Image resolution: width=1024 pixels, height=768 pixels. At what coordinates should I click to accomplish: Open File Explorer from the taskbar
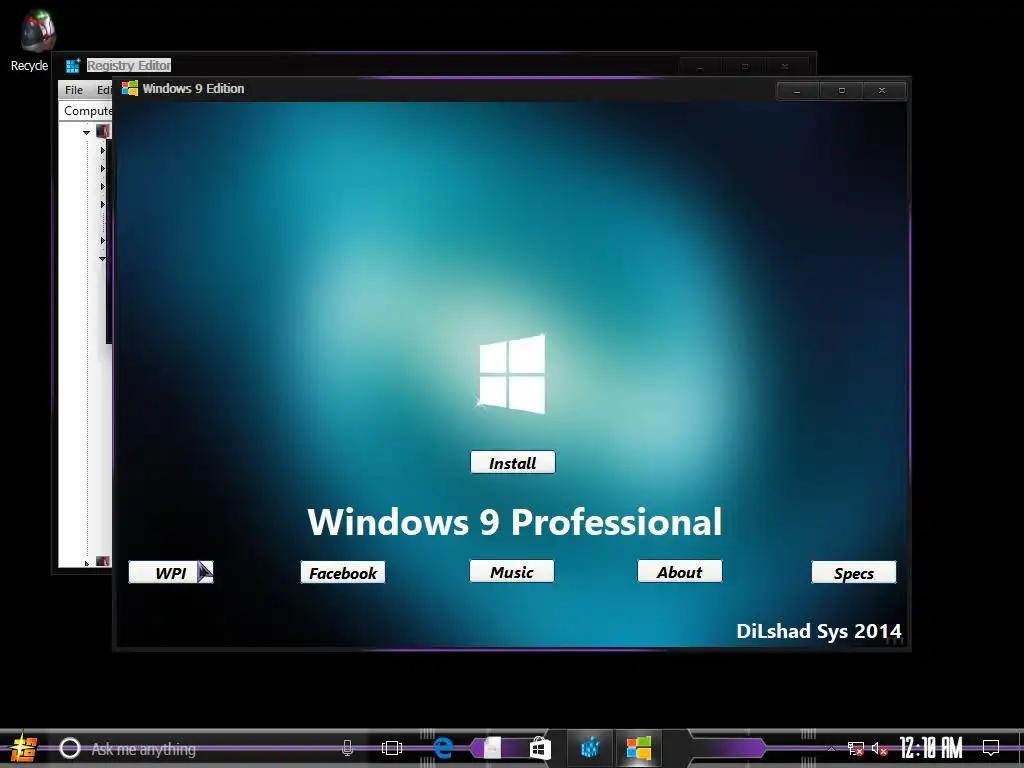(492, 748)
